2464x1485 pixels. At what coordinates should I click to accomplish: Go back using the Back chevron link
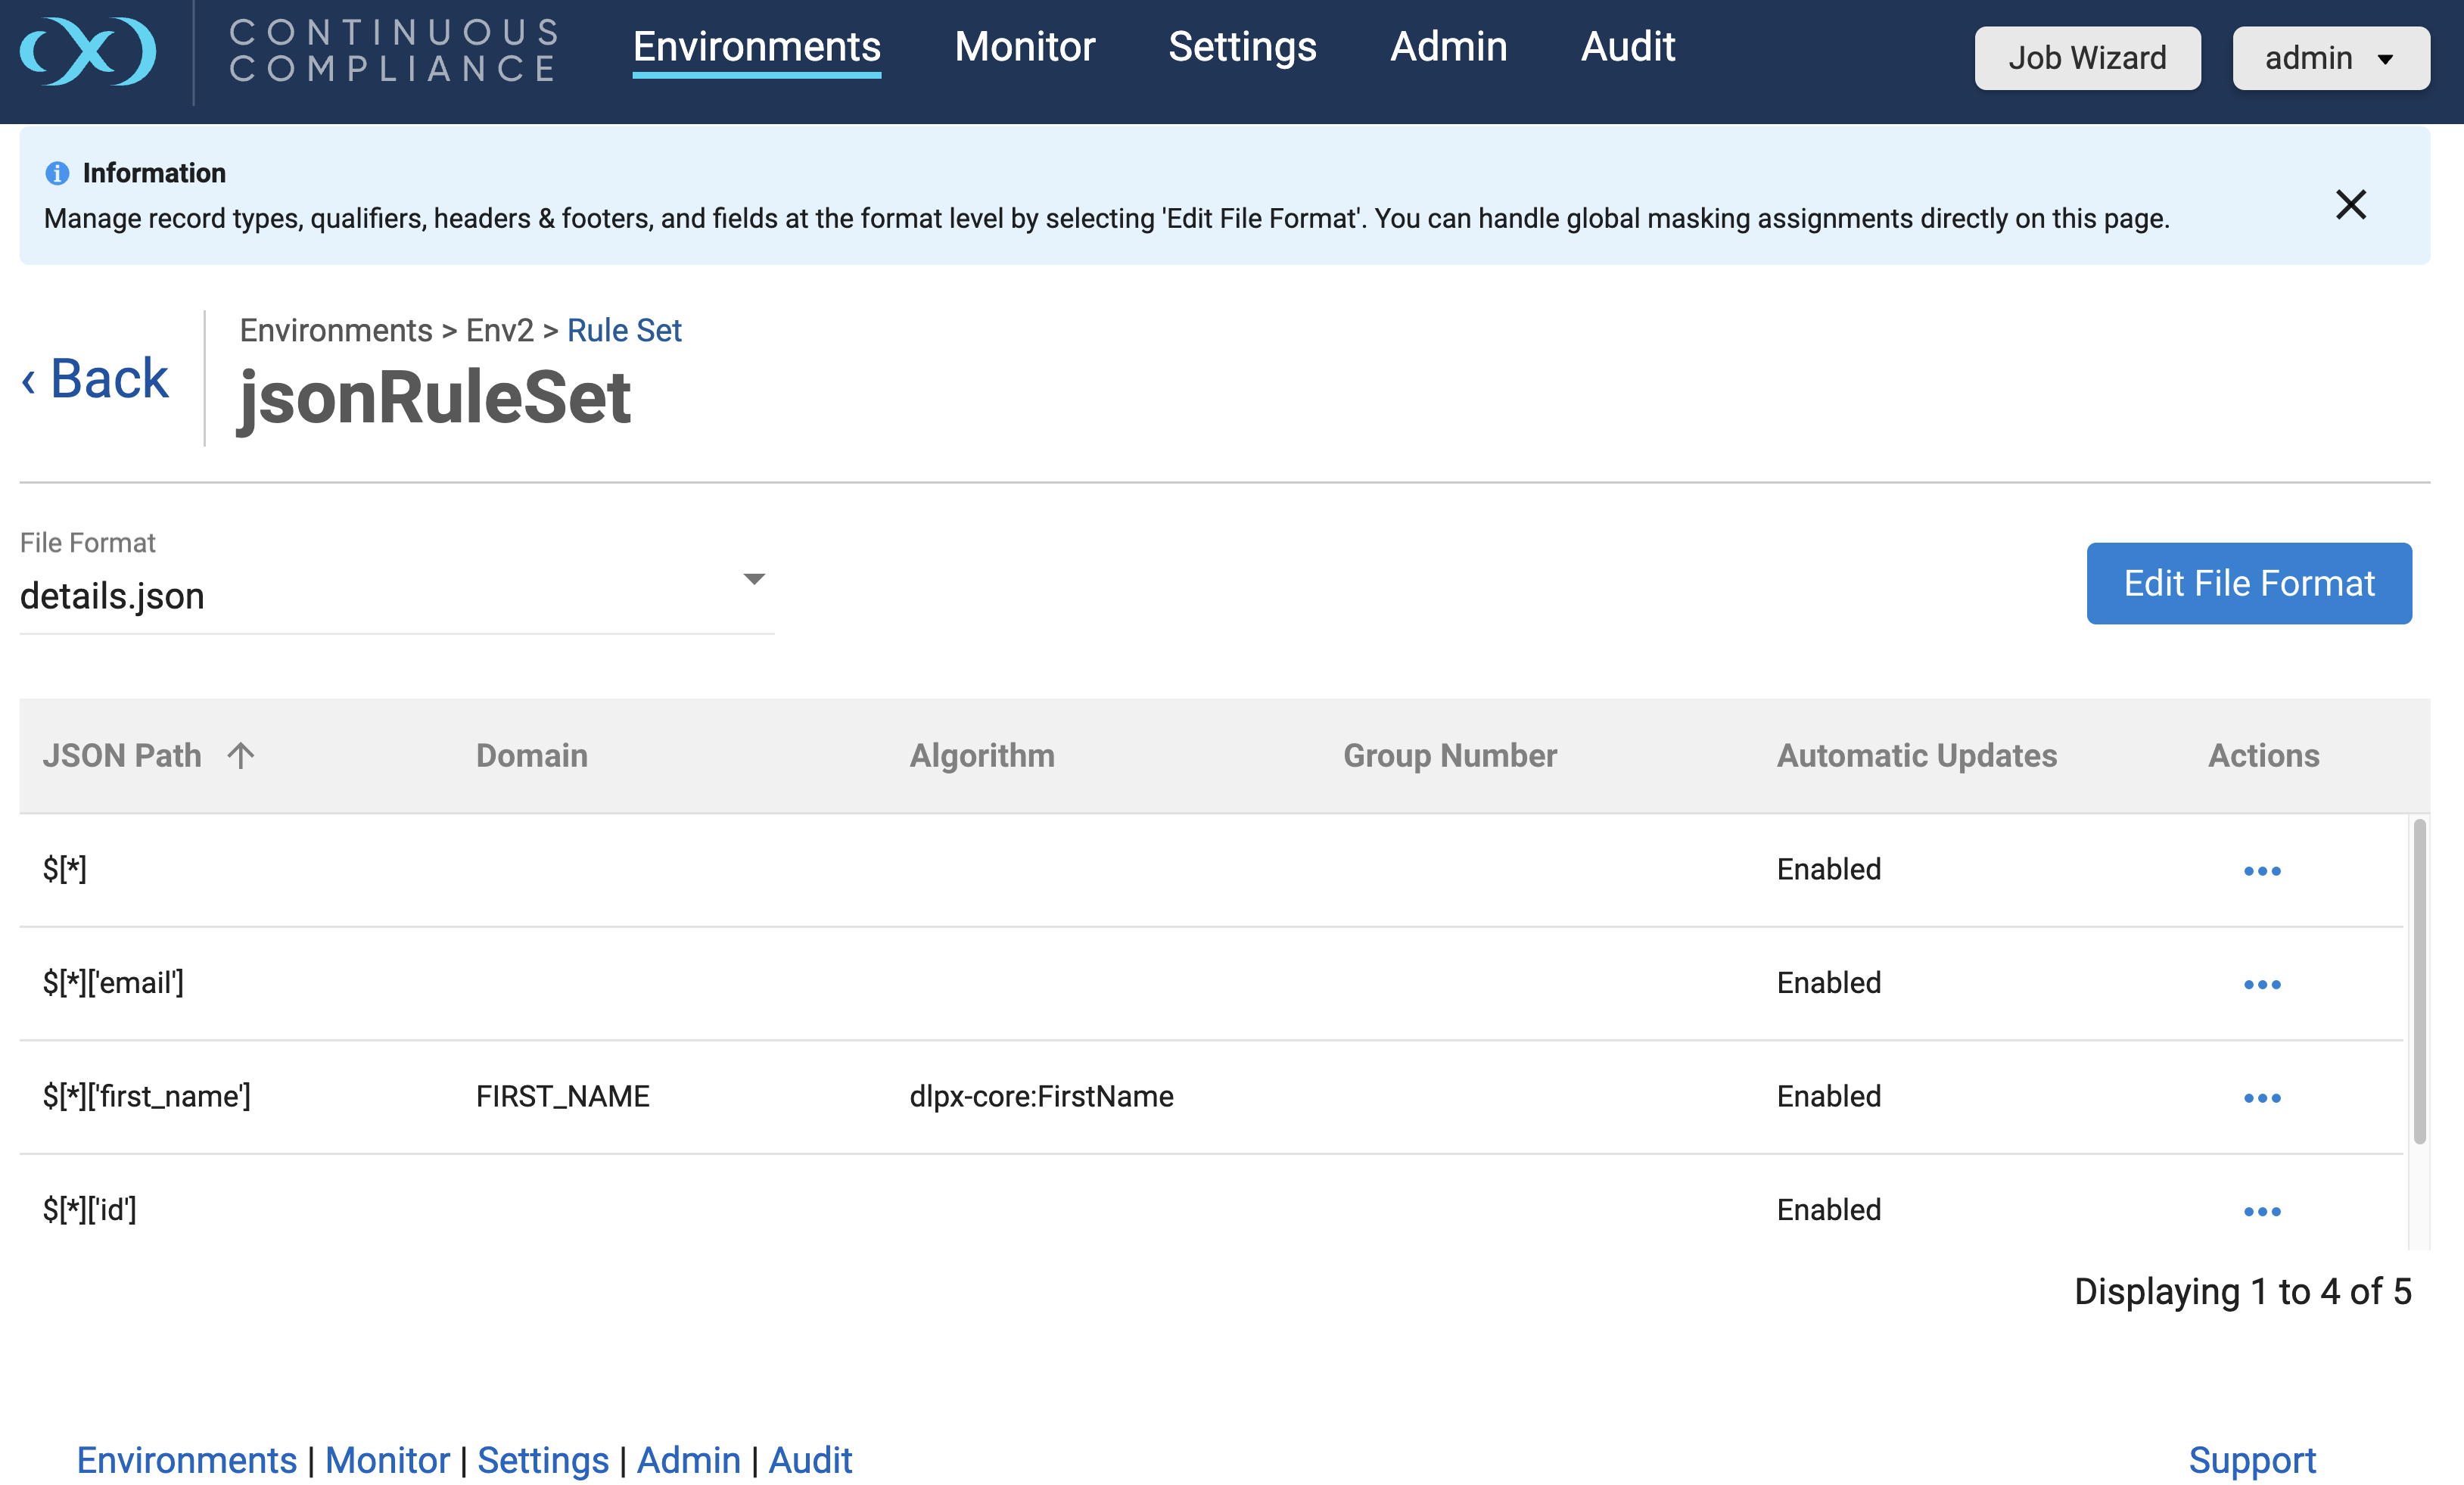[96, 379]
